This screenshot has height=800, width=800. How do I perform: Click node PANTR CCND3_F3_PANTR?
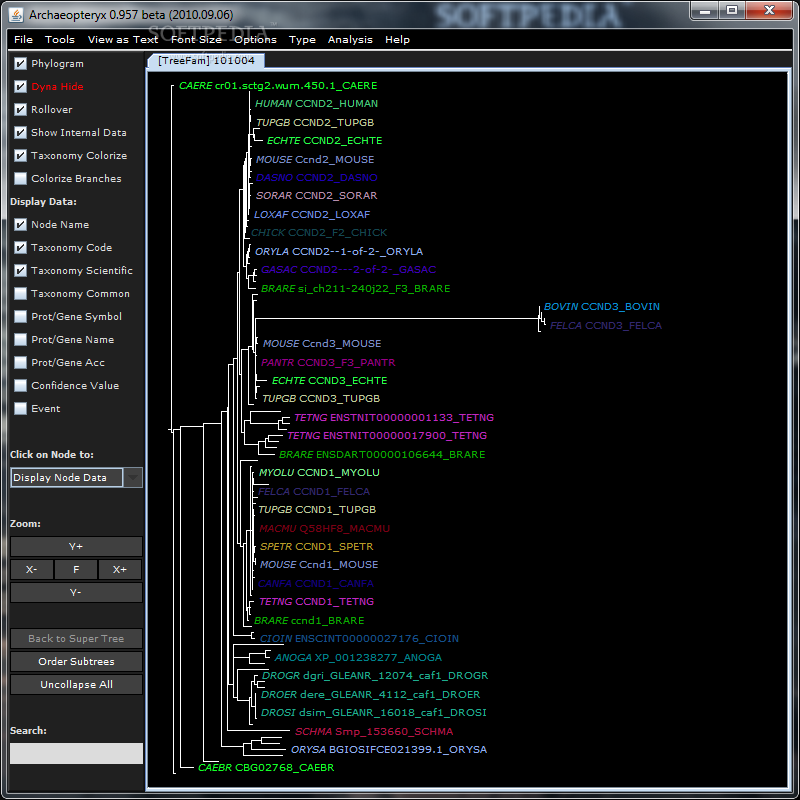[328, 362]
